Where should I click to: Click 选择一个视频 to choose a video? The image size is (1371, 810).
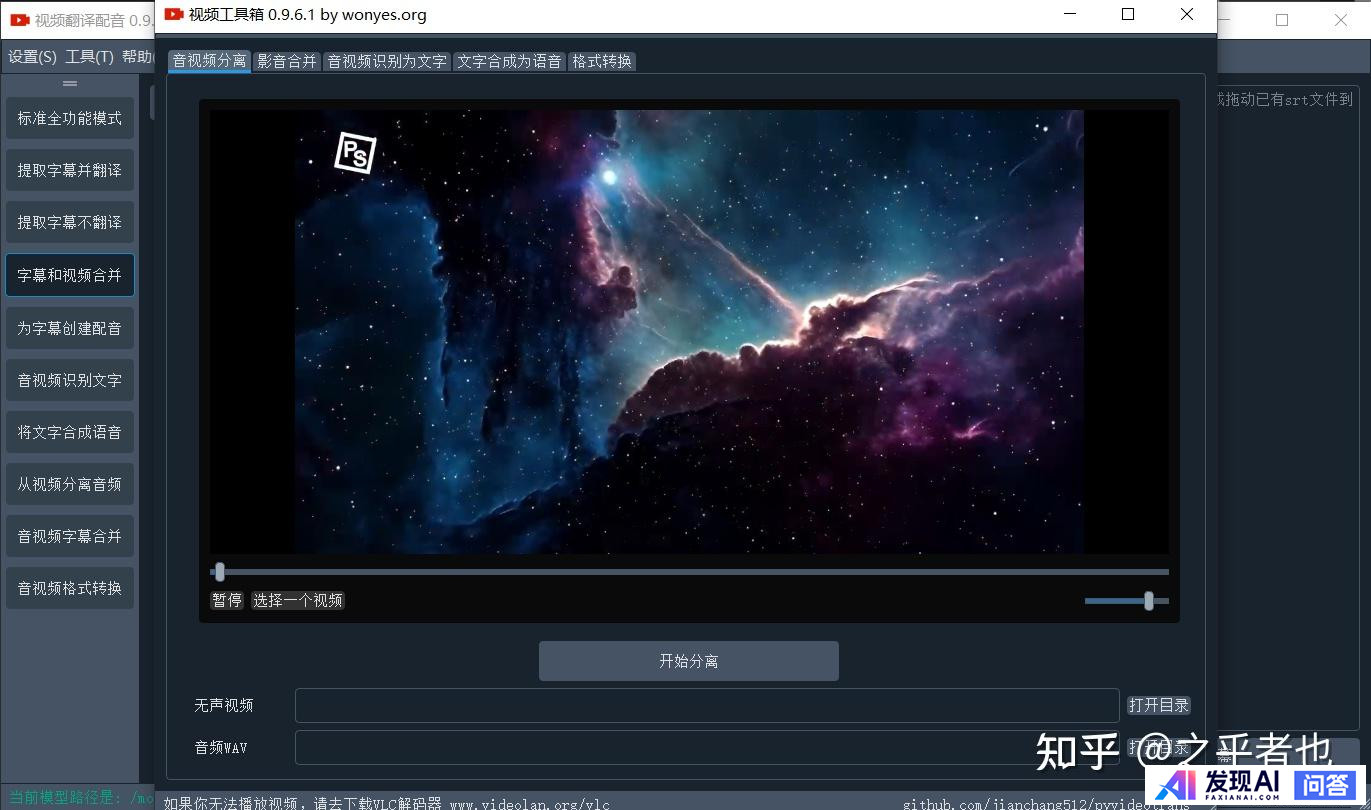click(x=298, y=600)
